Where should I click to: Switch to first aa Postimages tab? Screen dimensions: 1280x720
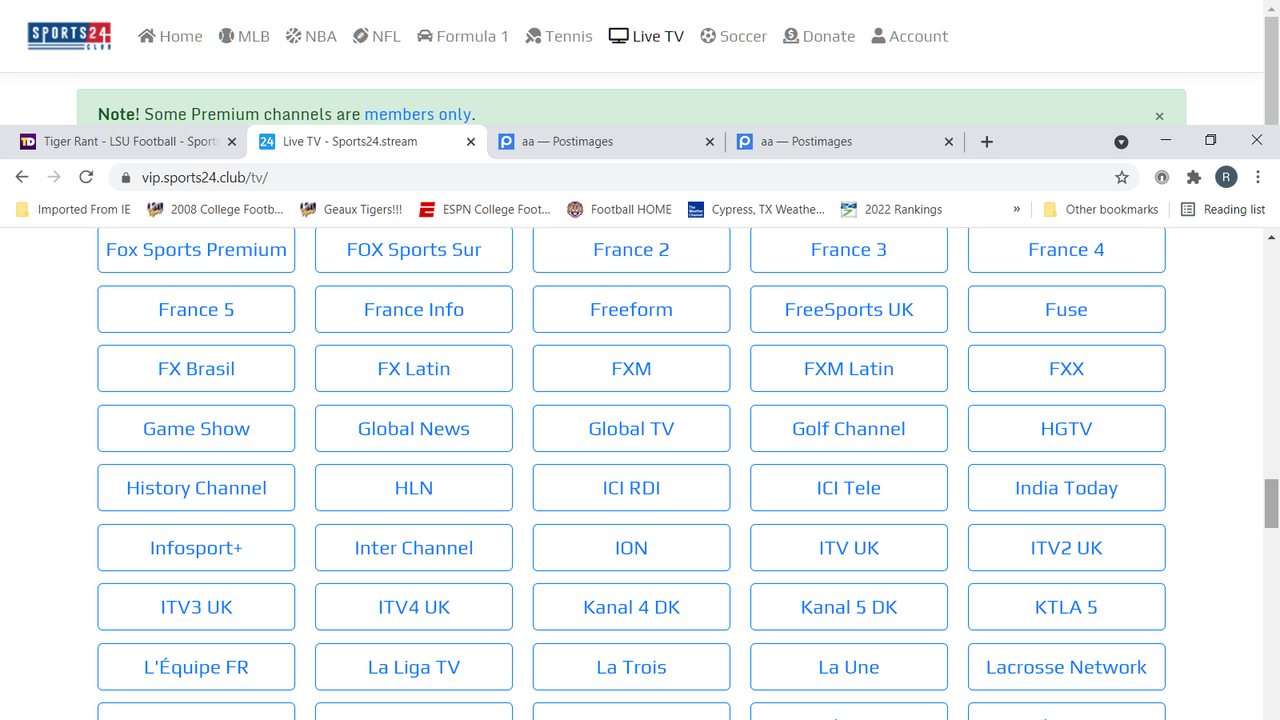(606, 142)
